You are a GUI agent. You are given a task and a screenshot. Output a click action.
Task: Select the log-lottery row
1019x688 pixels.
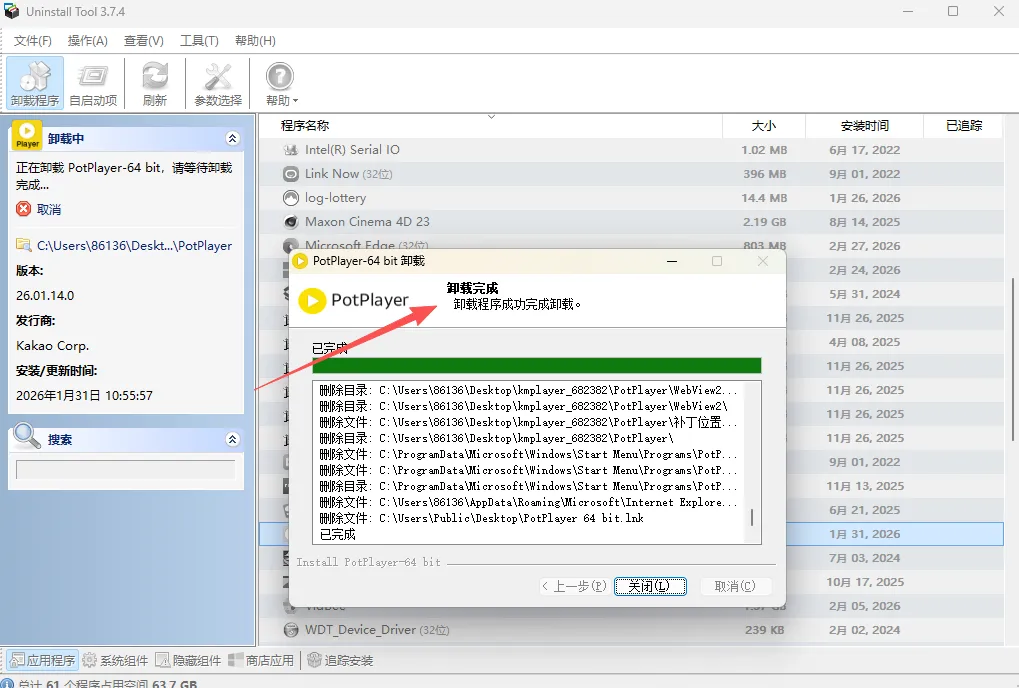pos(631,198)
